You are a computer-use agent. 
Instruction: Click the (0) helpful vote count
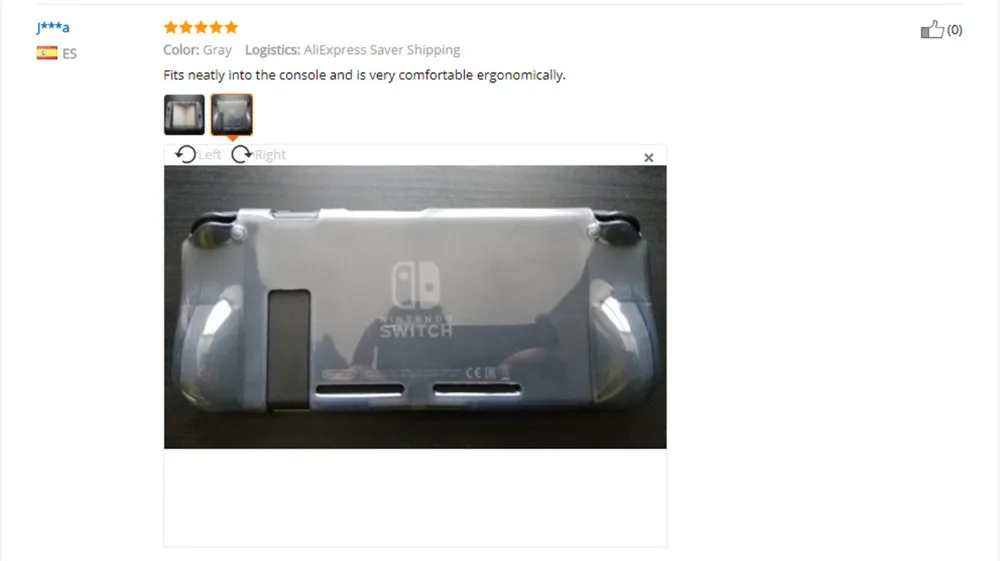(955, 30)
